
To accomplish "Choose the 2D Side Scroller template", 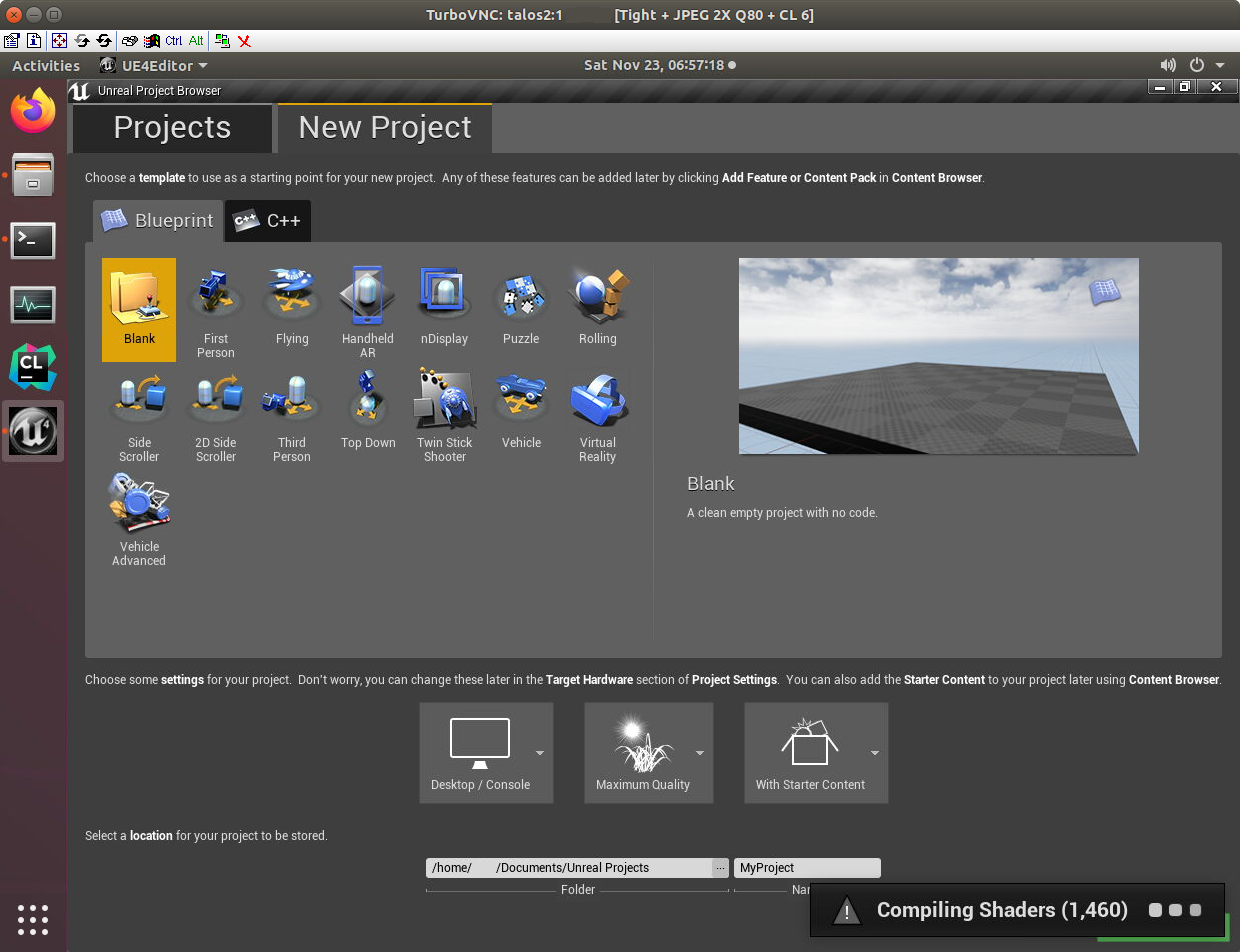I will (x=216, y=414).
